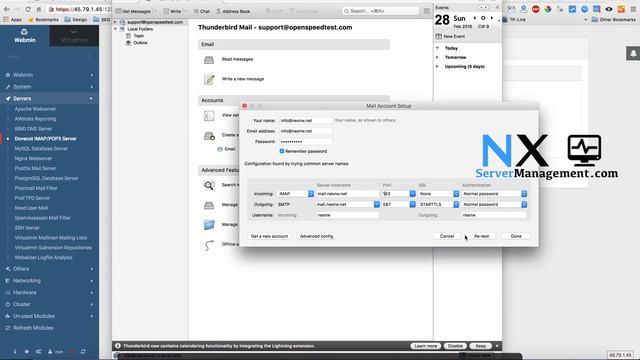Viewport: 640px width, 360px height.
Task: Open SpamAssassin Mail Filter module
Action: 42,218
